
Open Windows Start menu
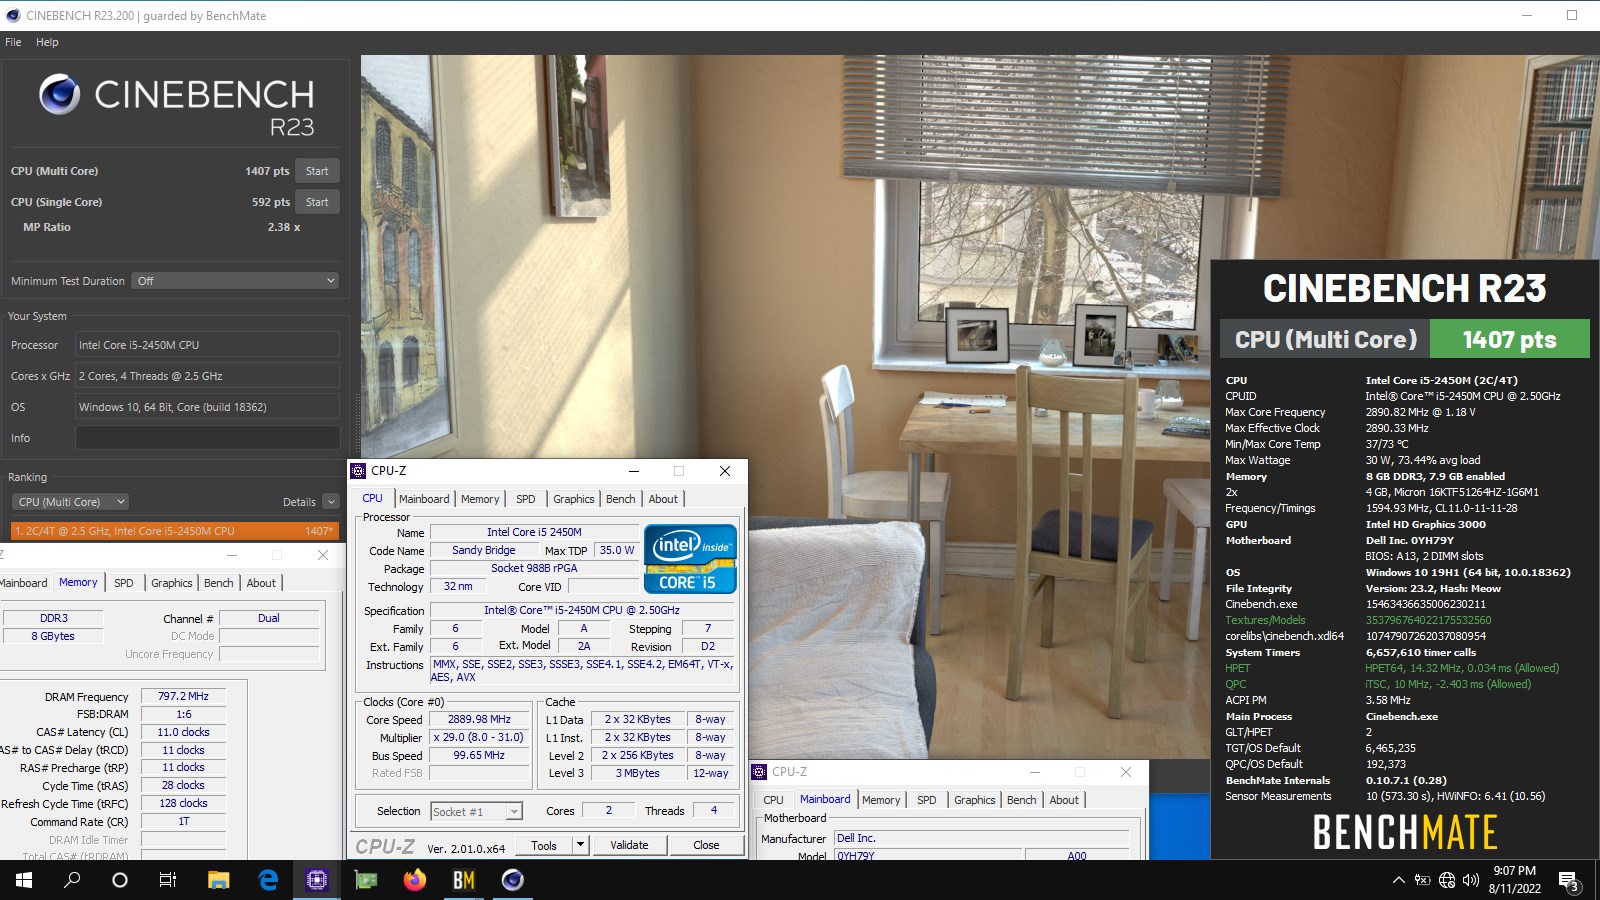(24, 880)
